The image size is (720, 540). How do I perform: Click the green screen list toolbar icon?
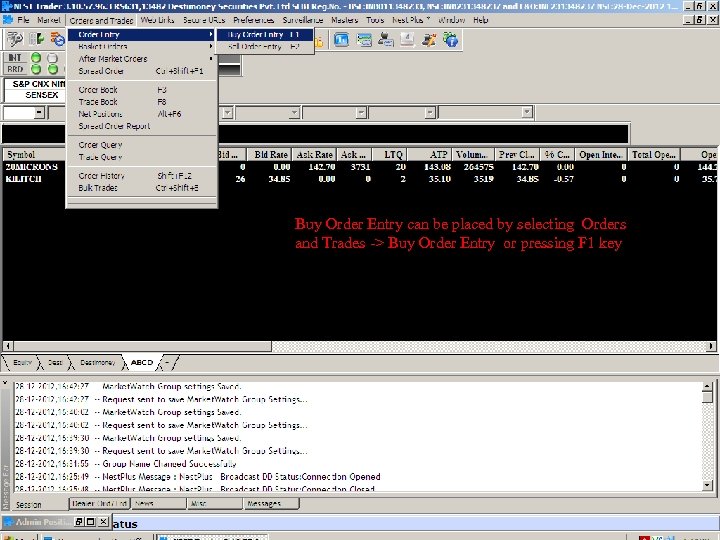pos(364,40)
